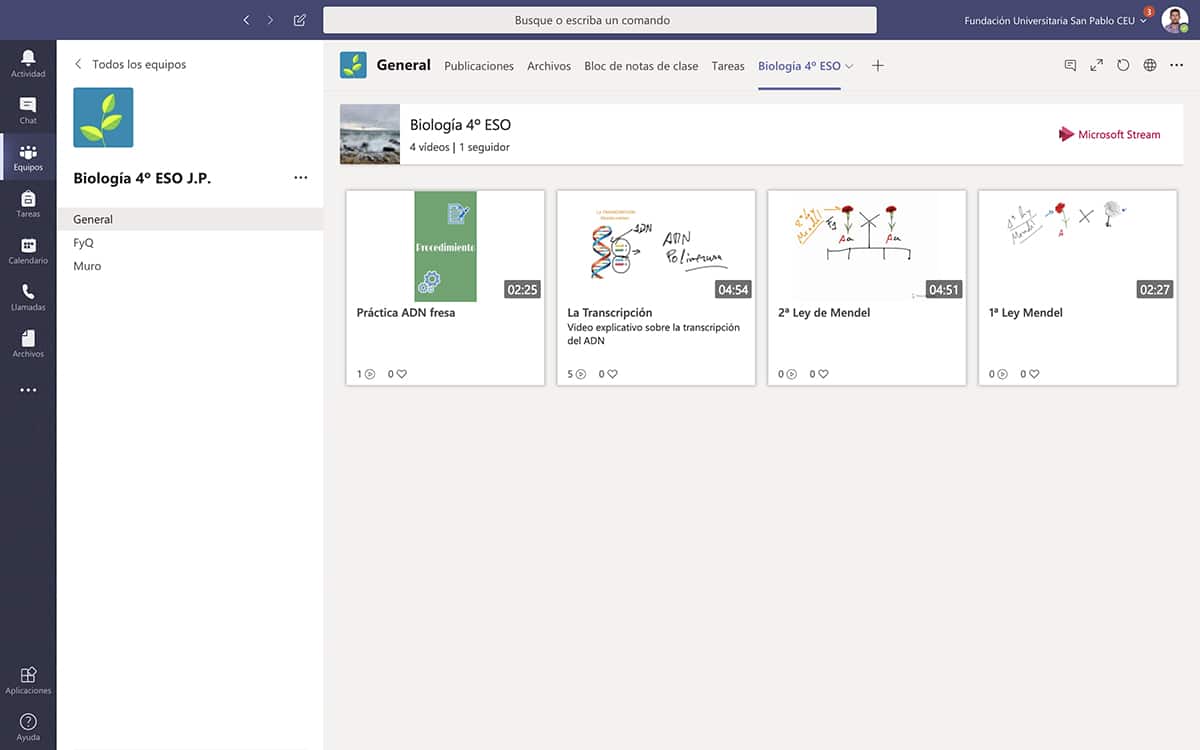
Task: Click the command search box
Action: click(x=600, y=20)
